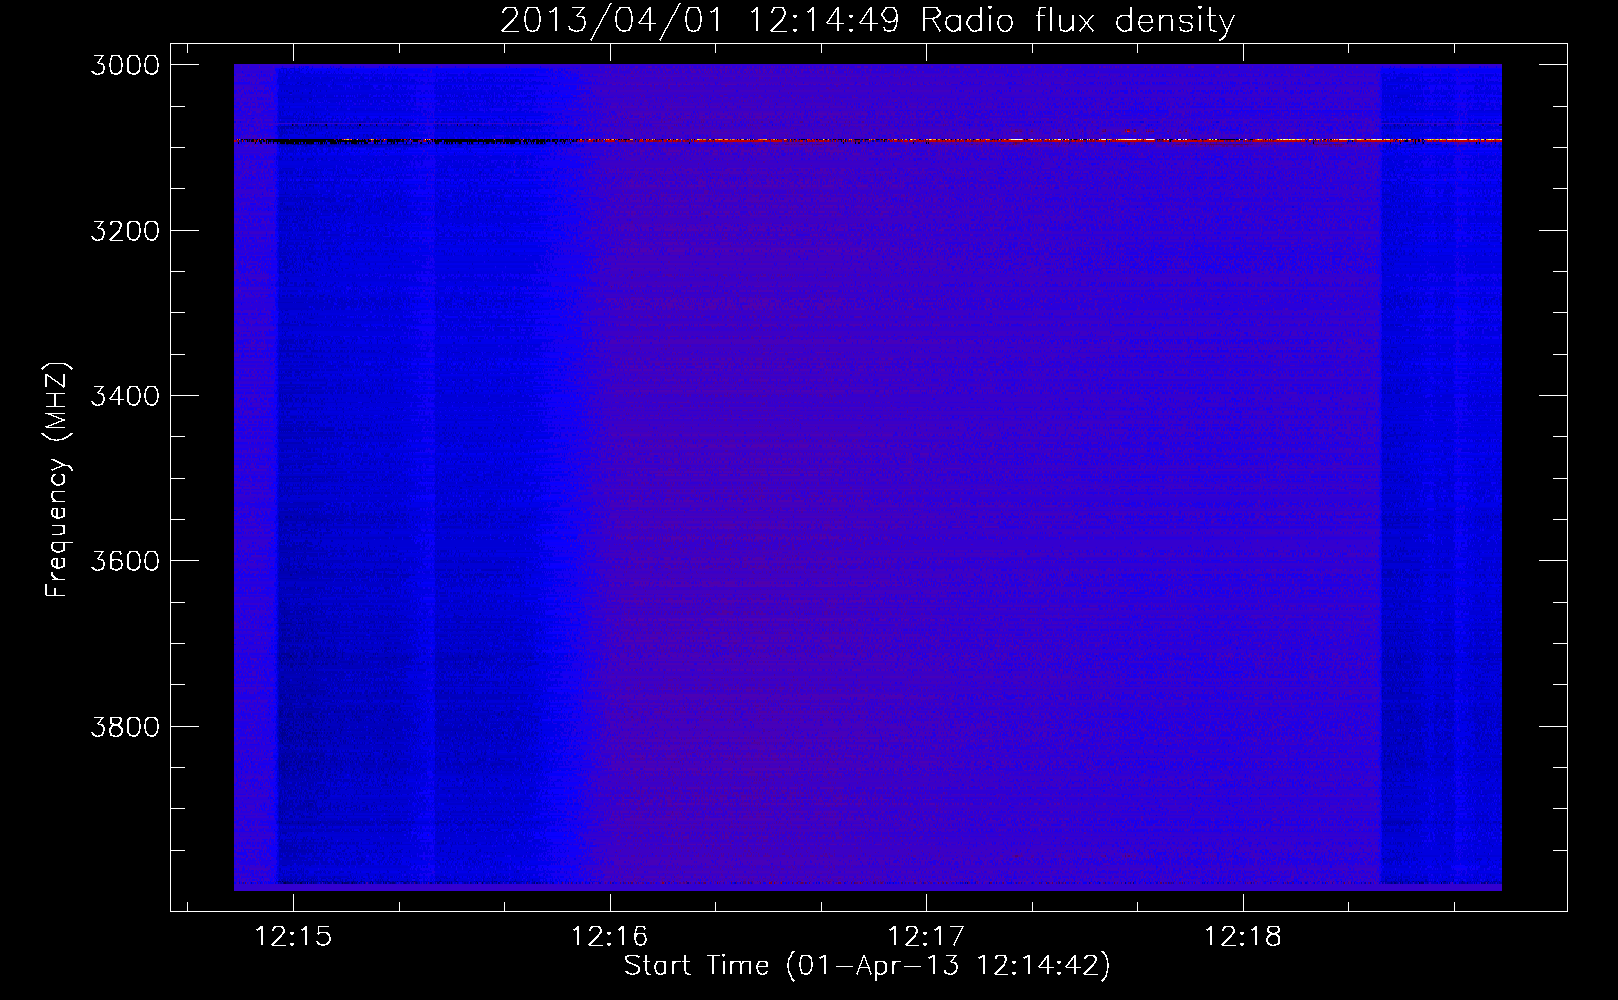The width and height of the screenshot is (1618, 1000).
Task: Click the 12:15 time axis label
Action: 293,937
